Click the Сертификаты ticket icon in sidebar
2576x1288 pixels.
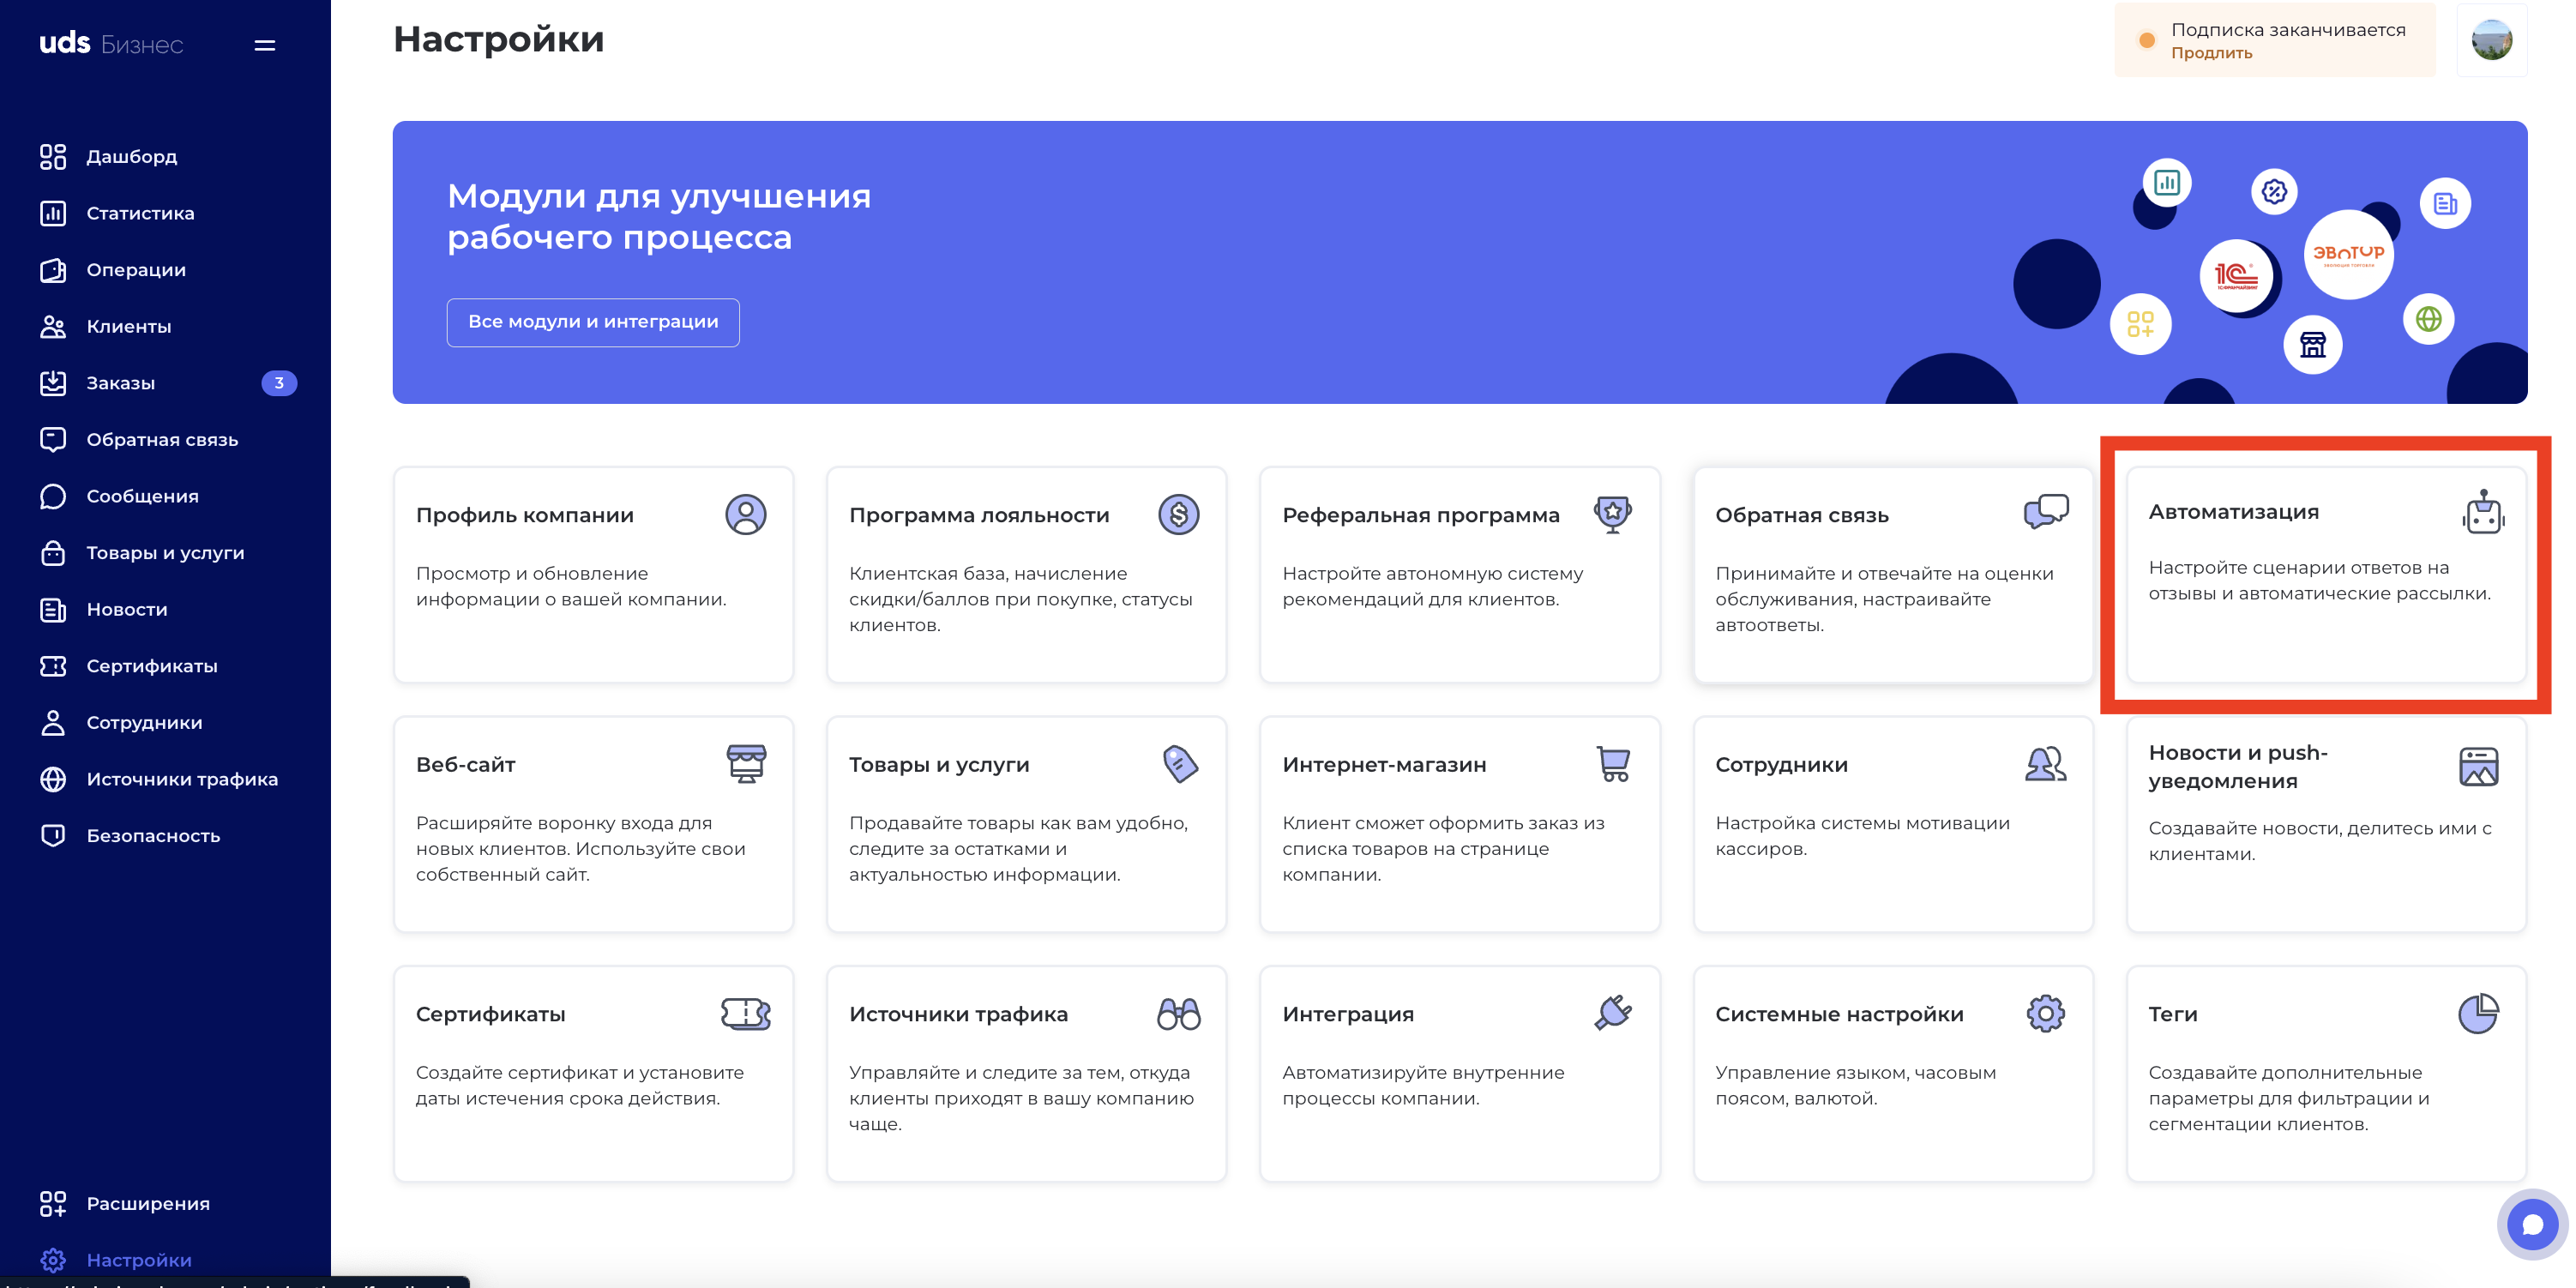[53, 666]
